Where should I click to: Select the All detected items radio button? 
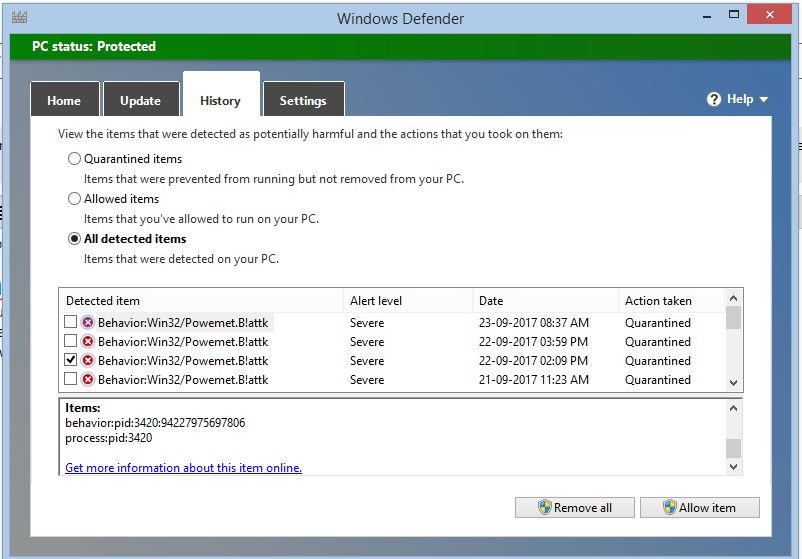(x=74, y=239)
